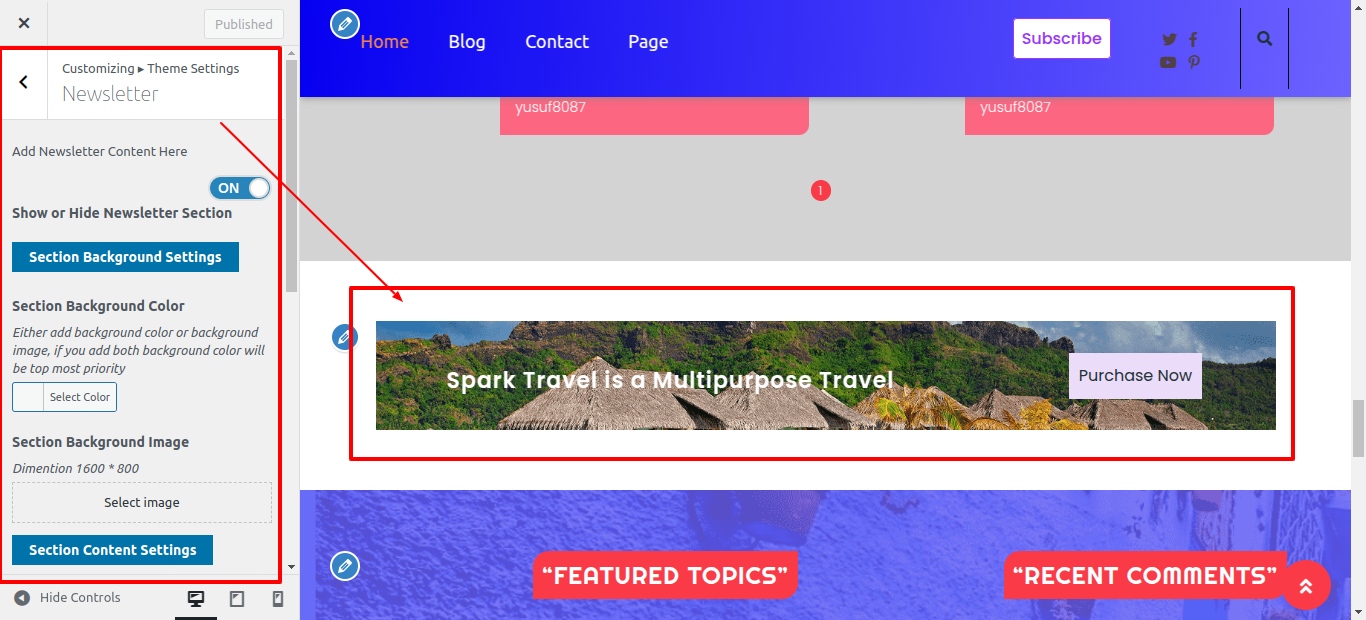Go back from the Newsletter panel
This screenshot has height=620, width=1366.
pyautogui.click(x=24, y=83)
